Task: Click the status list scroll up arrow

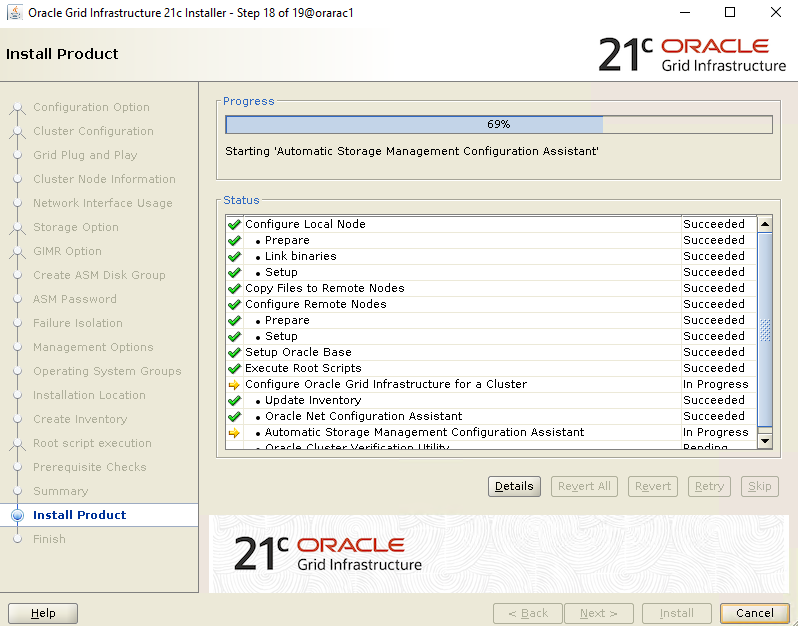Action: (764, 224)
